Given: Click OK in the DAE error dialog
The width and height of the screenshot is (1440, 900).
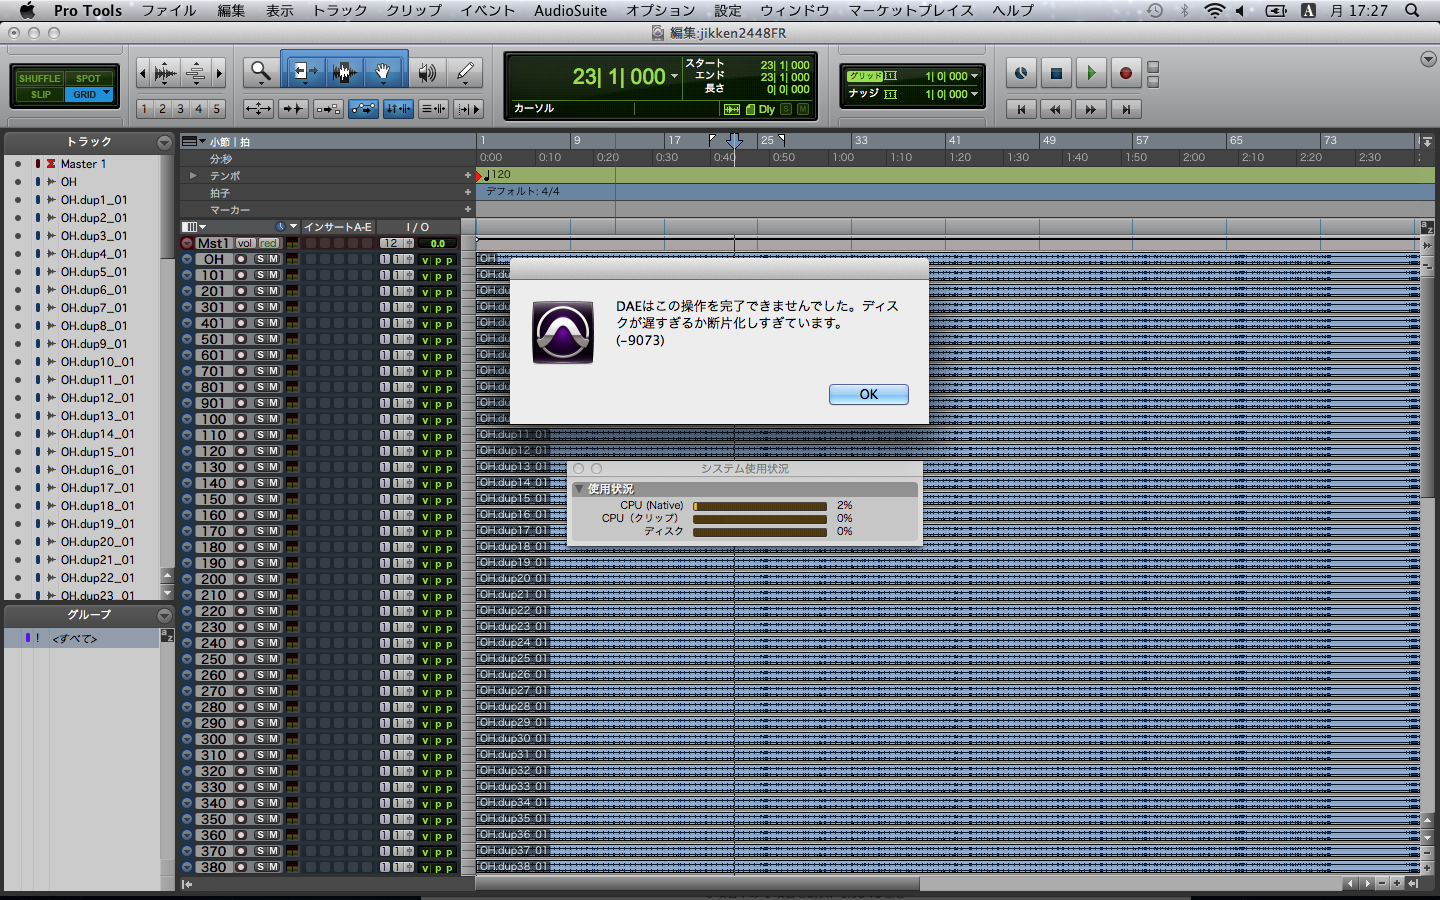Looking at the screenshot, I should [x=869, y=394].
